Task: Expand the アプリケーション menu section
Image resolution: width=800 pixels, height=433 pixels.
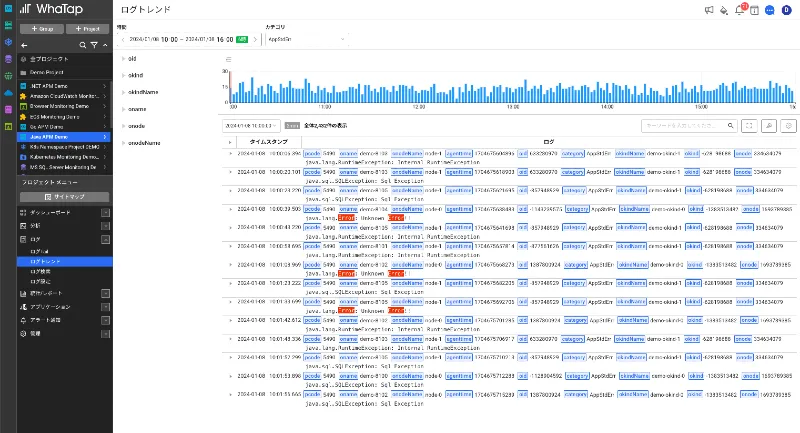Action: click(x=105, y=307)
